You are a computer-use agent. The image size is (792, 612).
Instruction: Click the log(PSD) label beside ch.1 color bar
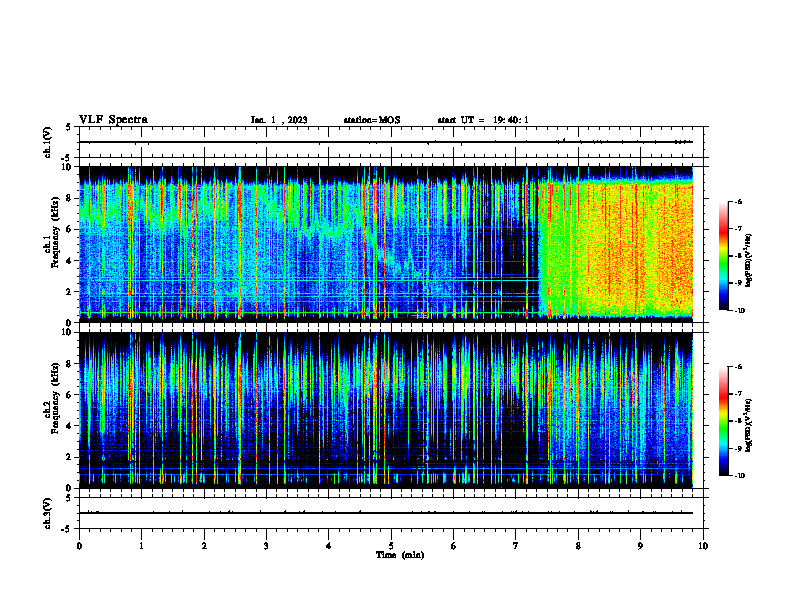749,261
